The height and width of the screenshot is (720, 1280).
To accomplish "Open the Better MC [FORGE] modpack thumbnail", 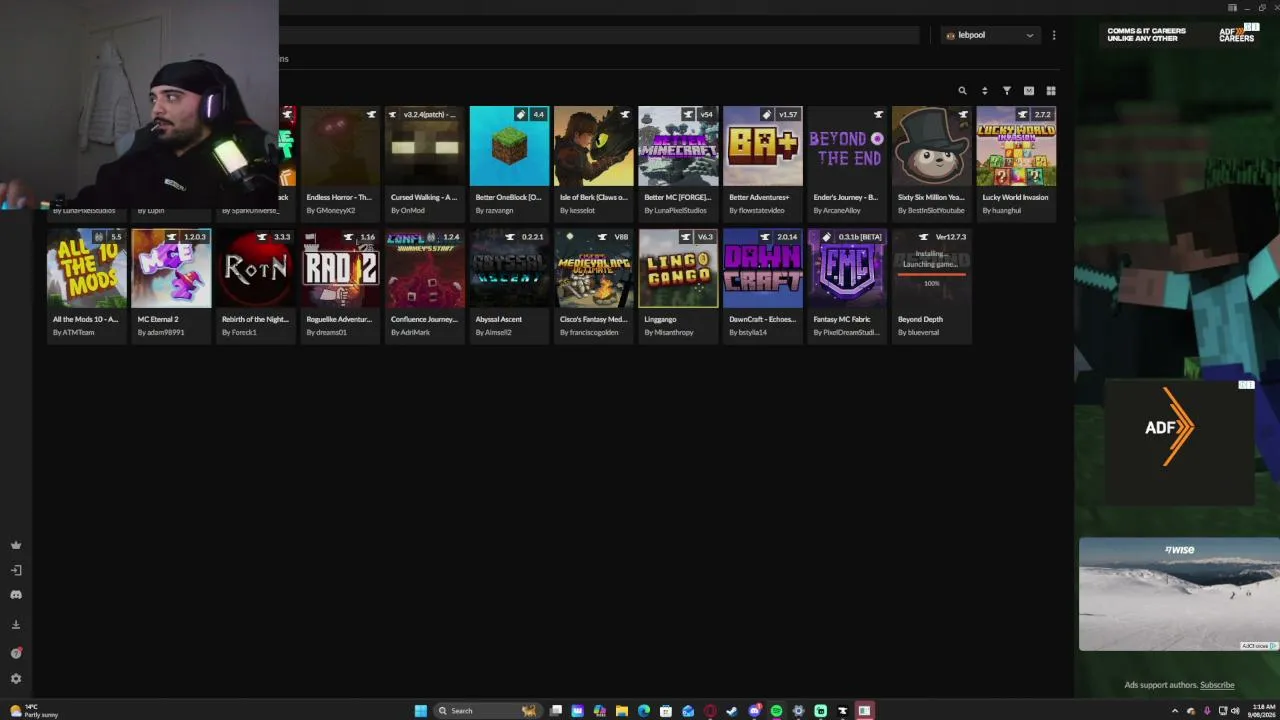I will pyautogui.click(x=679, y=146).
